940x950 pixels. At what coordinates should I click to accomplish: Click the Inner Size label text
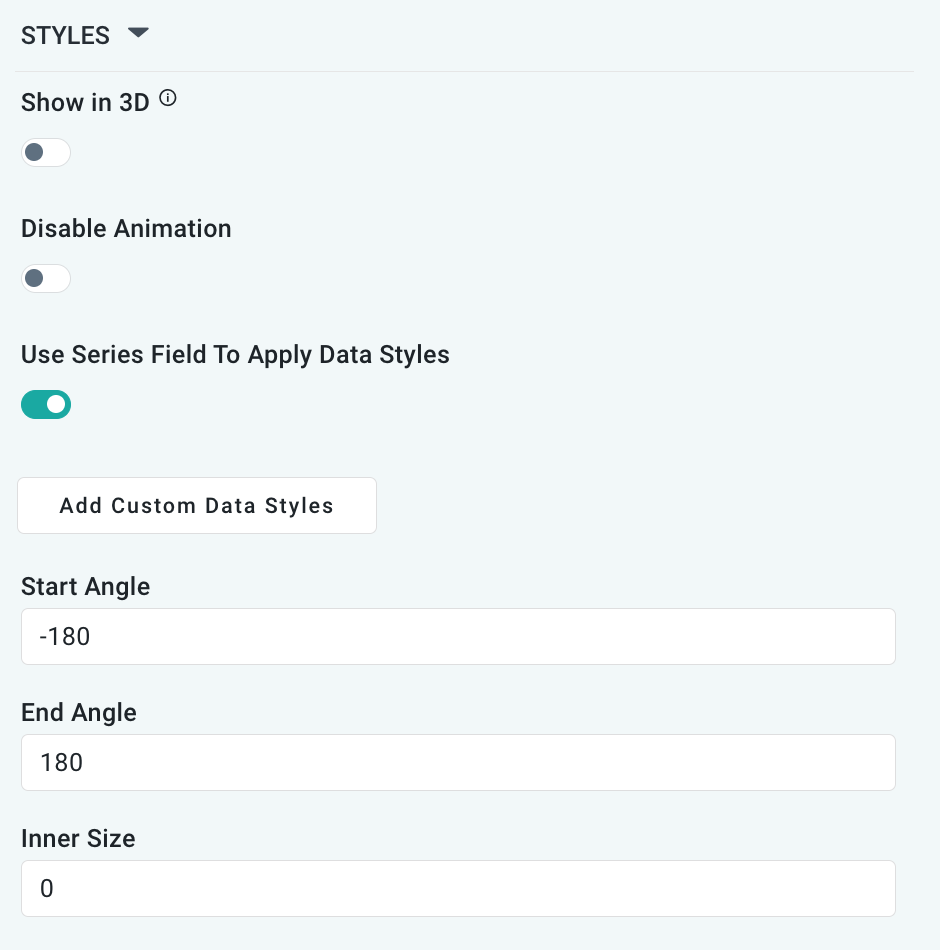pyautogui.click(x=77, y=839)
